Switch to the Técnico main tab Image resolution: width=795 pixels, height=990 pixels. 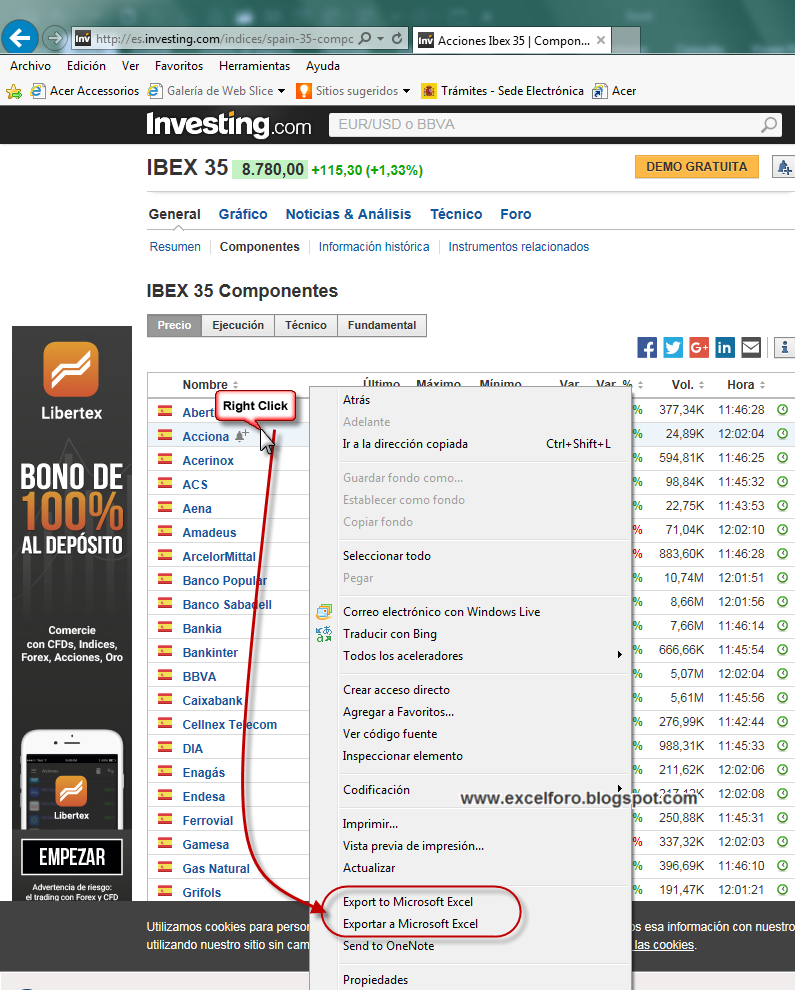pos(456,214)
